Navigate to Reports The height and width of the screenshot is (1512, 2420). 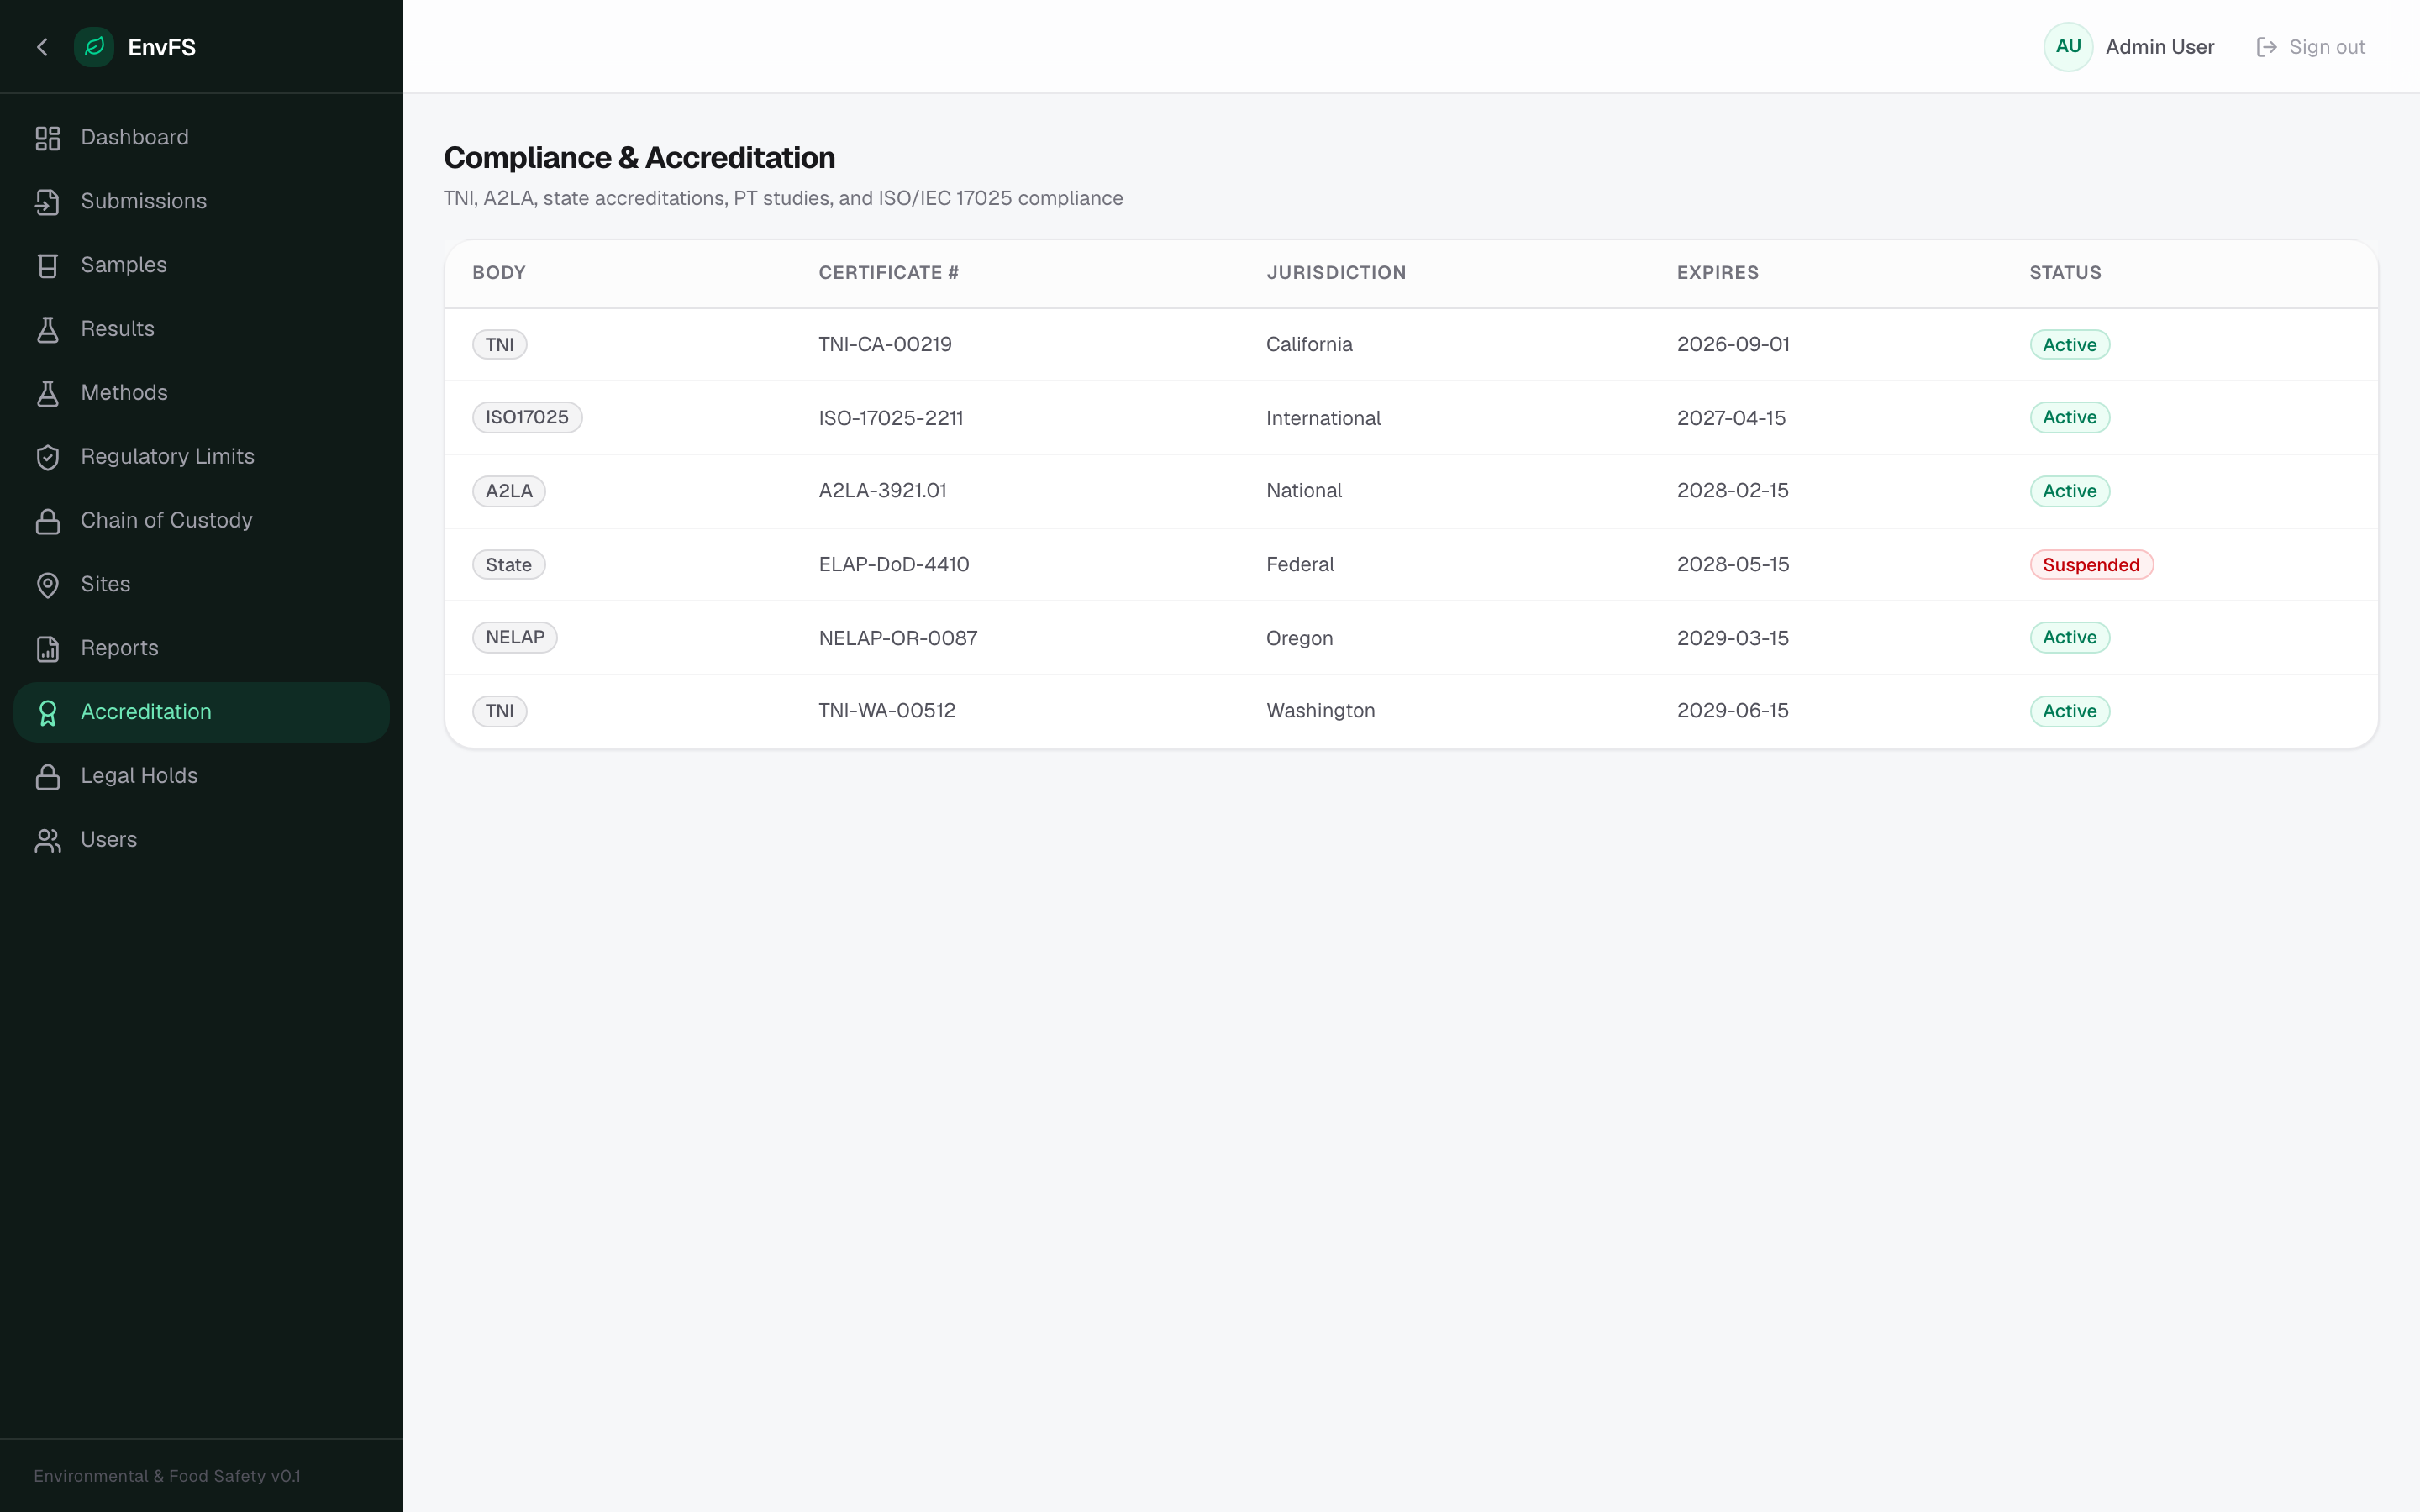point(201,649)
